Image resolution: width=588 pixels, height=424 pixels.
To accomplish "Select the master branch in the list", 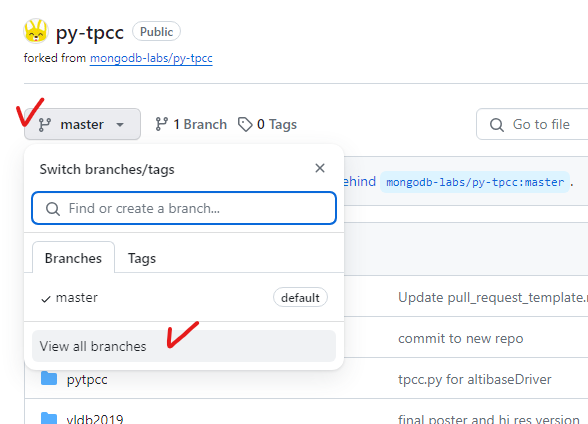I will click(x=184, y=298).
